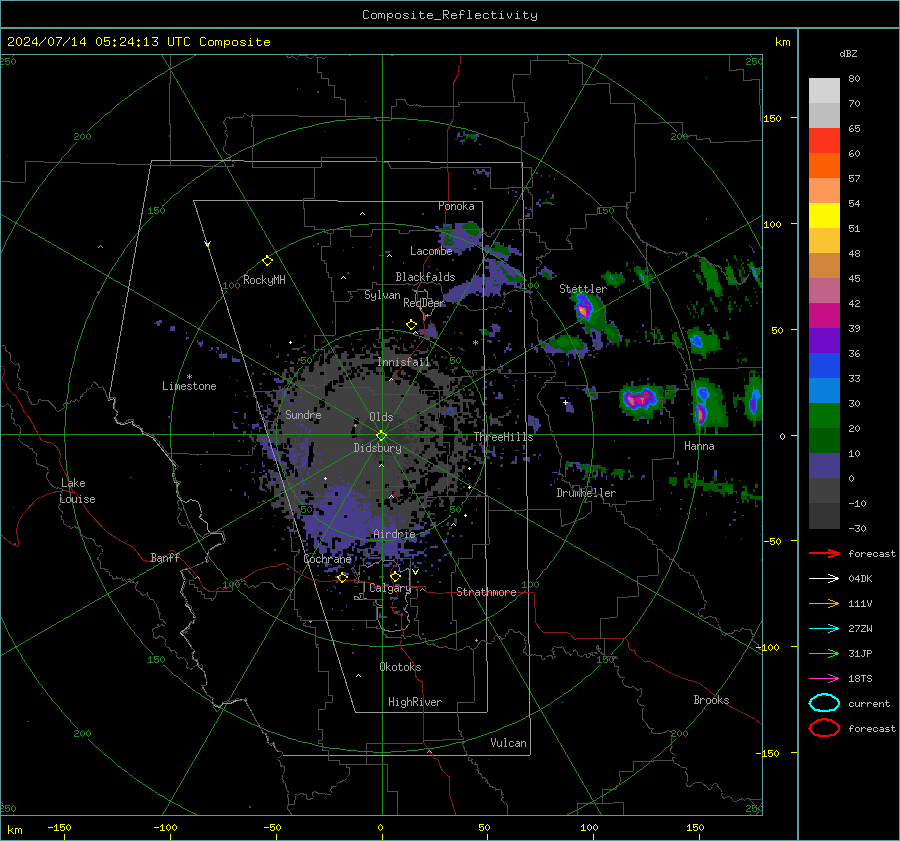Viewport: 900px width, 841px height.
Task: Click the white cross marker west of Hanna
Action: 565,402
